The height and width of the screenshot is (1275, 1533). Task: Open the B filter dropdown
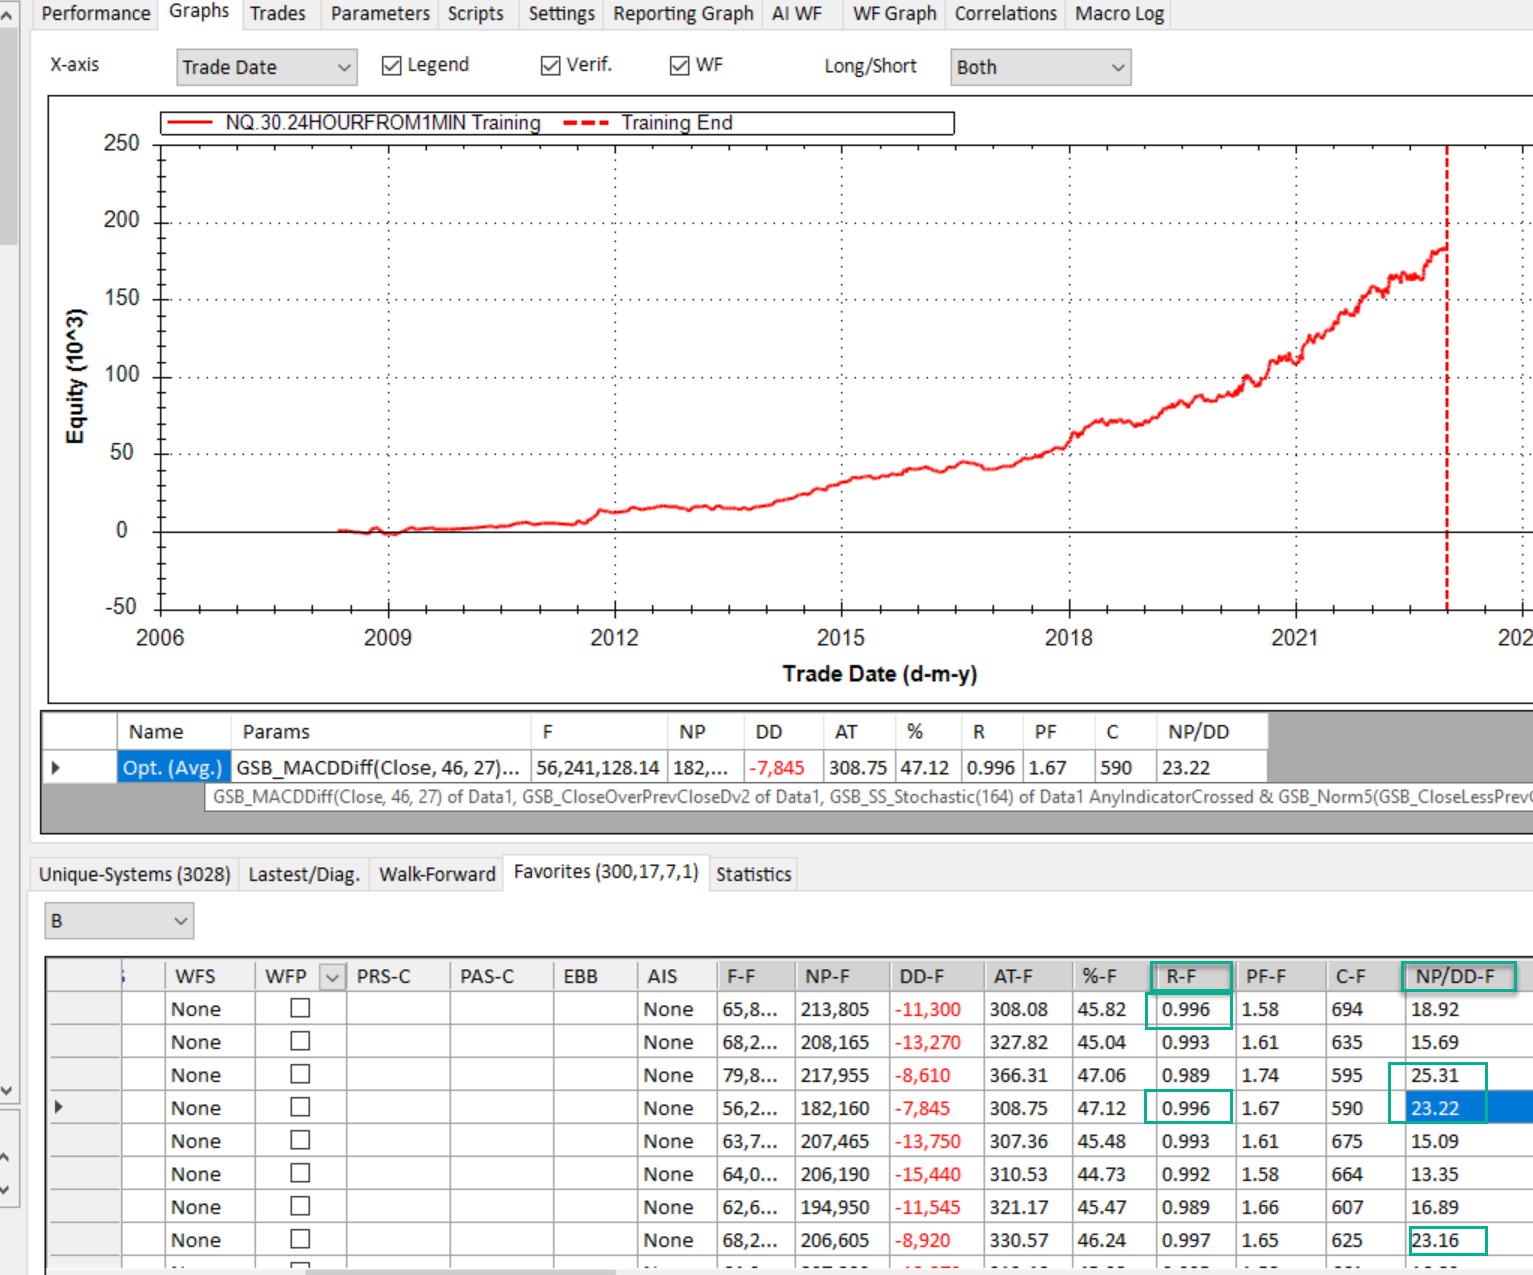(x=180, y=921)
